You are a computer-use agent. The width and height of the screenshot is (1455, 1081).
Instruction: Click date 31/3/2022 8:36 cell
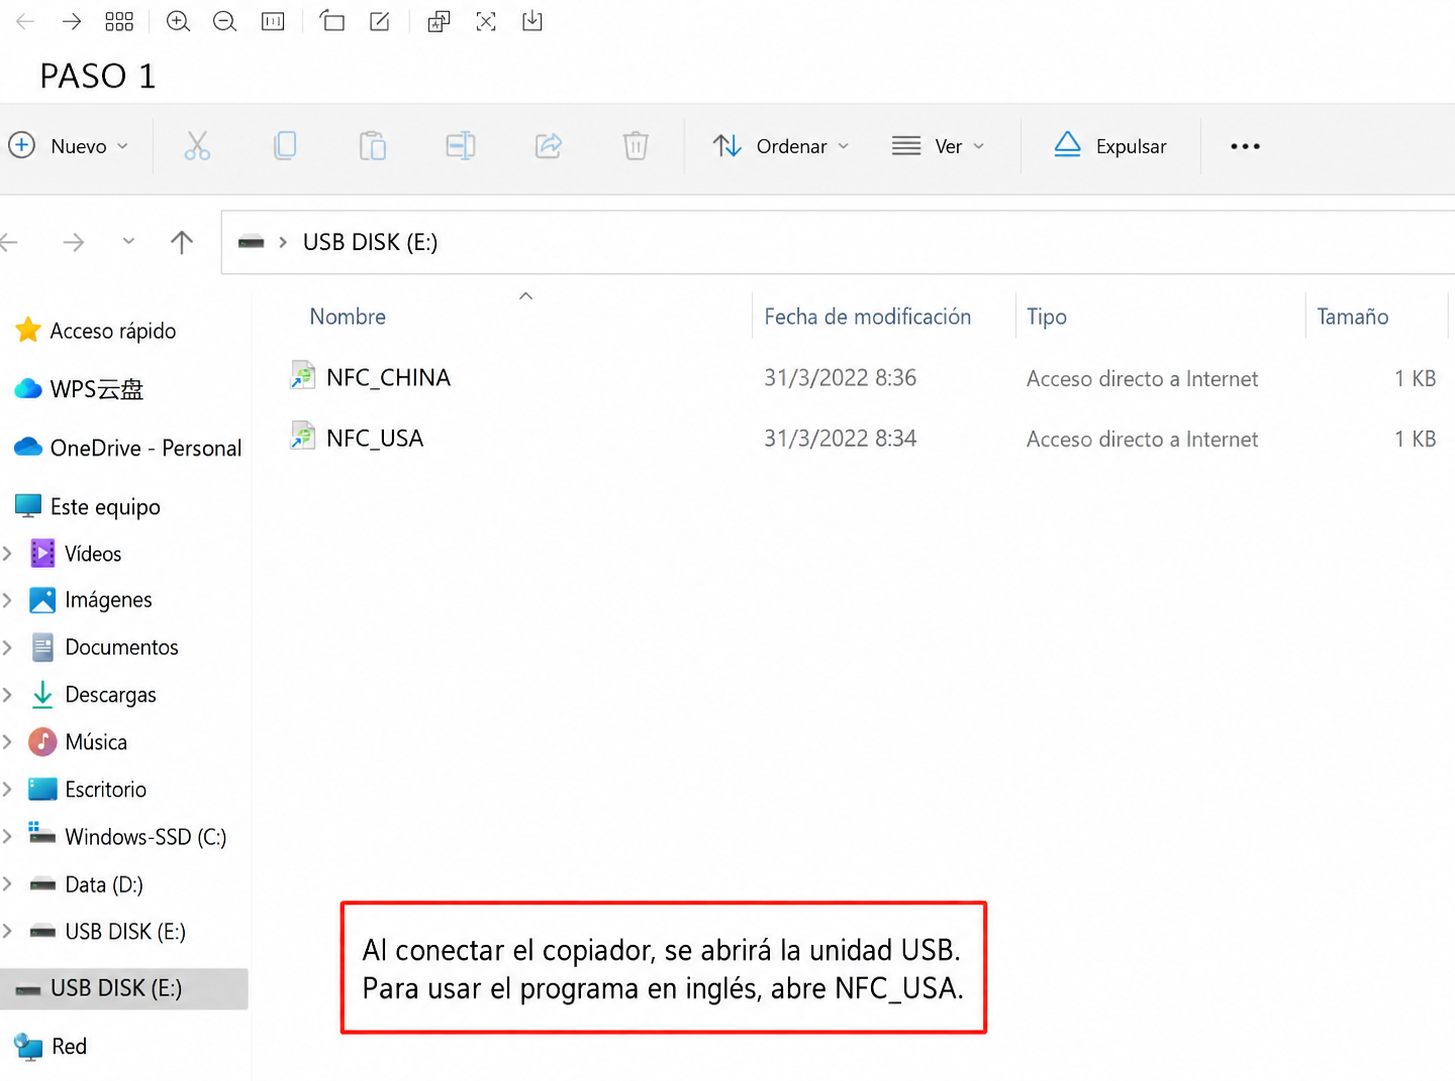tap(840, 378)
